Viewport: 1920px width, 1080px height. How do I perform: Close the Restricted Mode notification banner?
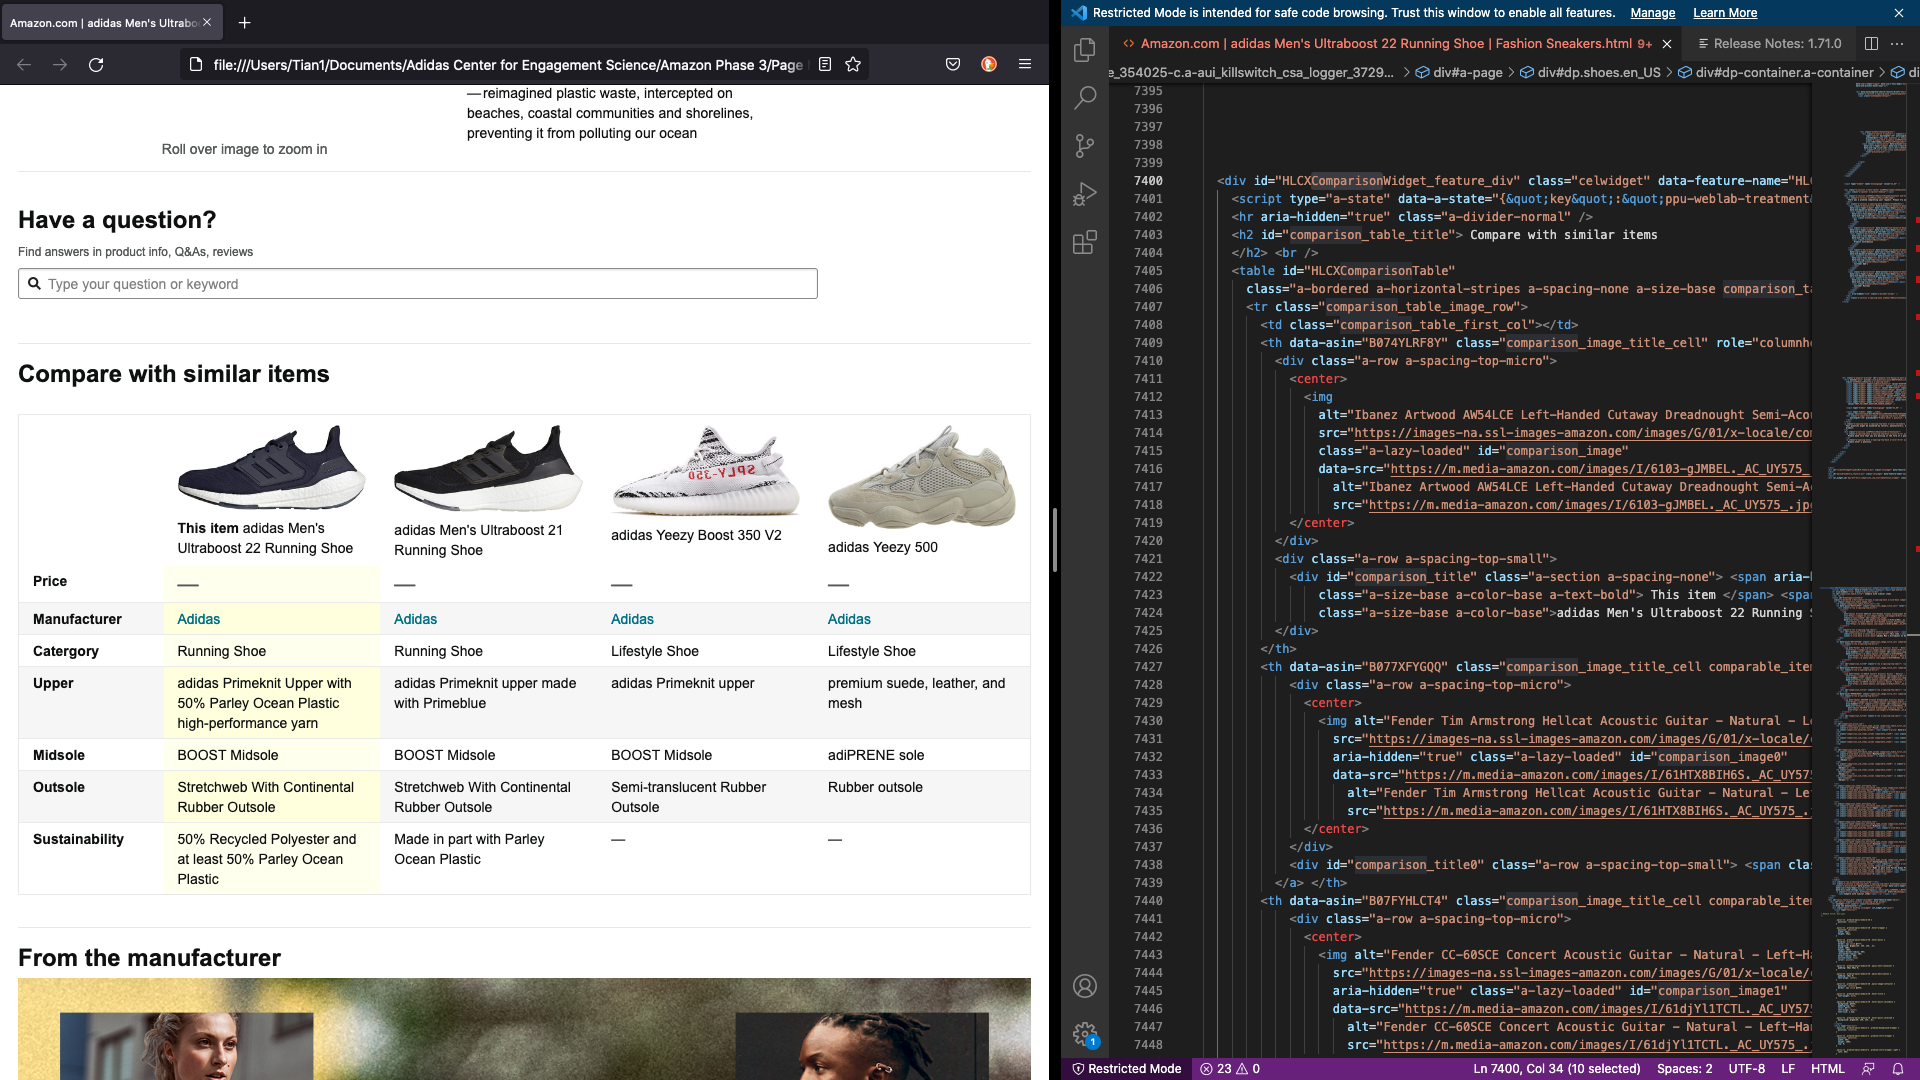click(x=1899, y=13)
